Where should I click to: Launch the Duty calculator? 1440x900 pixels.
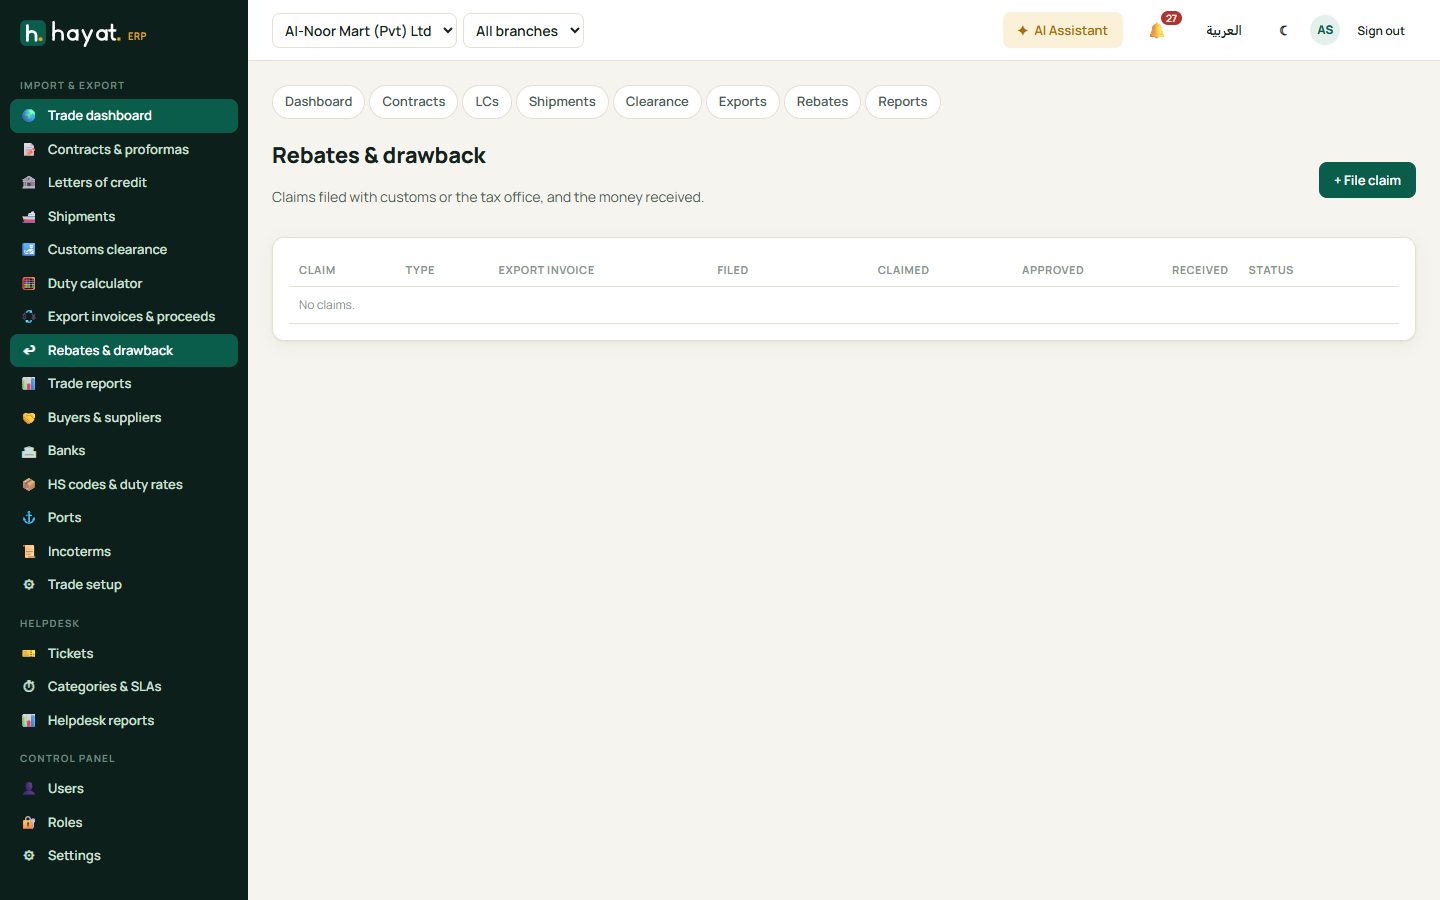point(124,284)
